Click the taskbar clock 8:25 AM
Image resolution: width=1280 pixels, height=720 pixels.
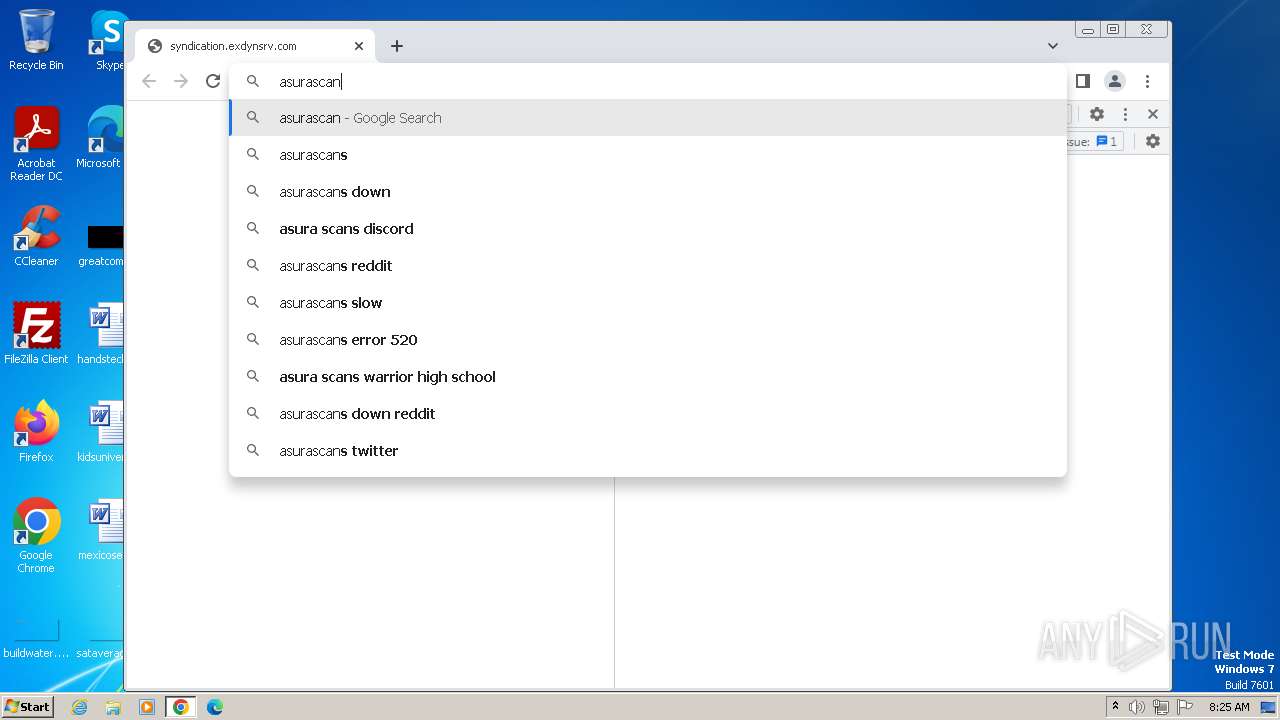[1229, 707]
